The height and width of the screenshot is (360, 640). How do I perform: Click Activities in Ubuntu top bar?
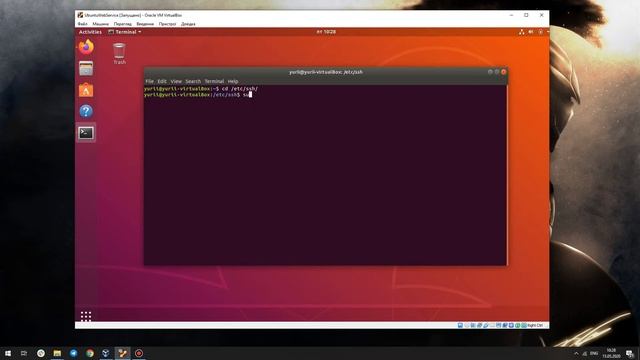pos(90,32)
